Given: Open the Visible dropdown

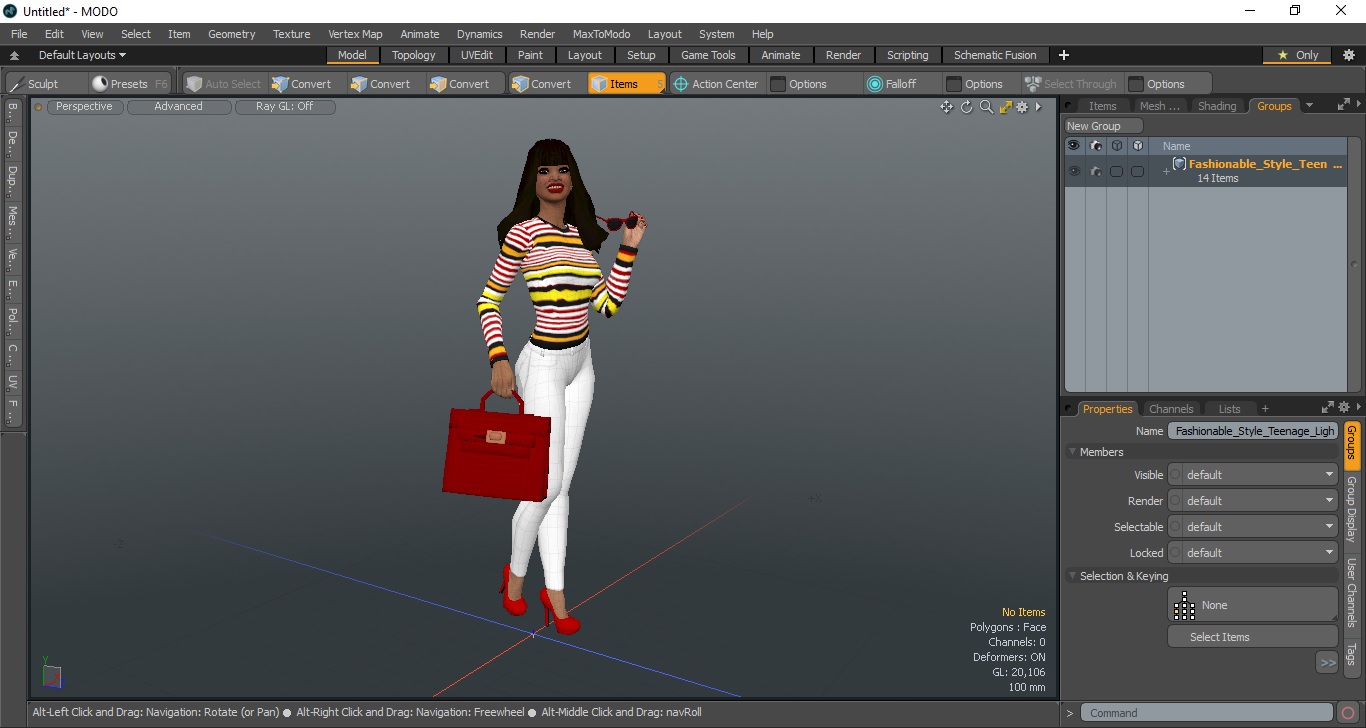Looking at the screenshot, I should [x=1253, y=475].
